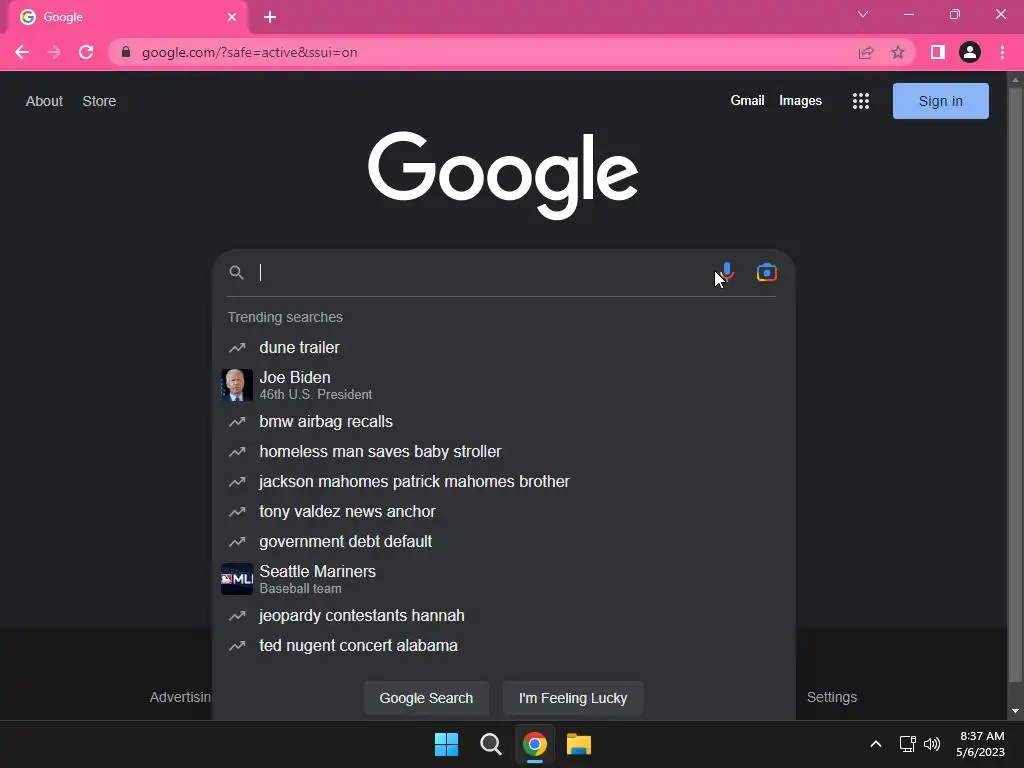Open the Chrome profile avatar icon
1024x768 pixels.
coord(970,52)
